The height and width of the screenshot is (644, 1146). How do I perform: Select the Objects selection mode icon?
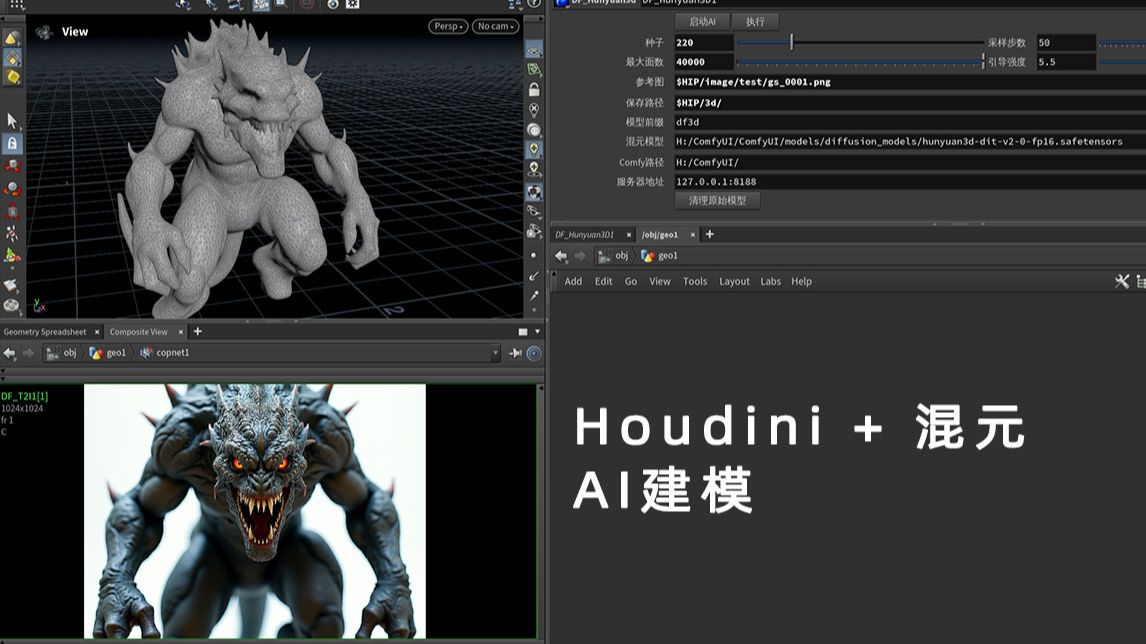coord(12,38)
